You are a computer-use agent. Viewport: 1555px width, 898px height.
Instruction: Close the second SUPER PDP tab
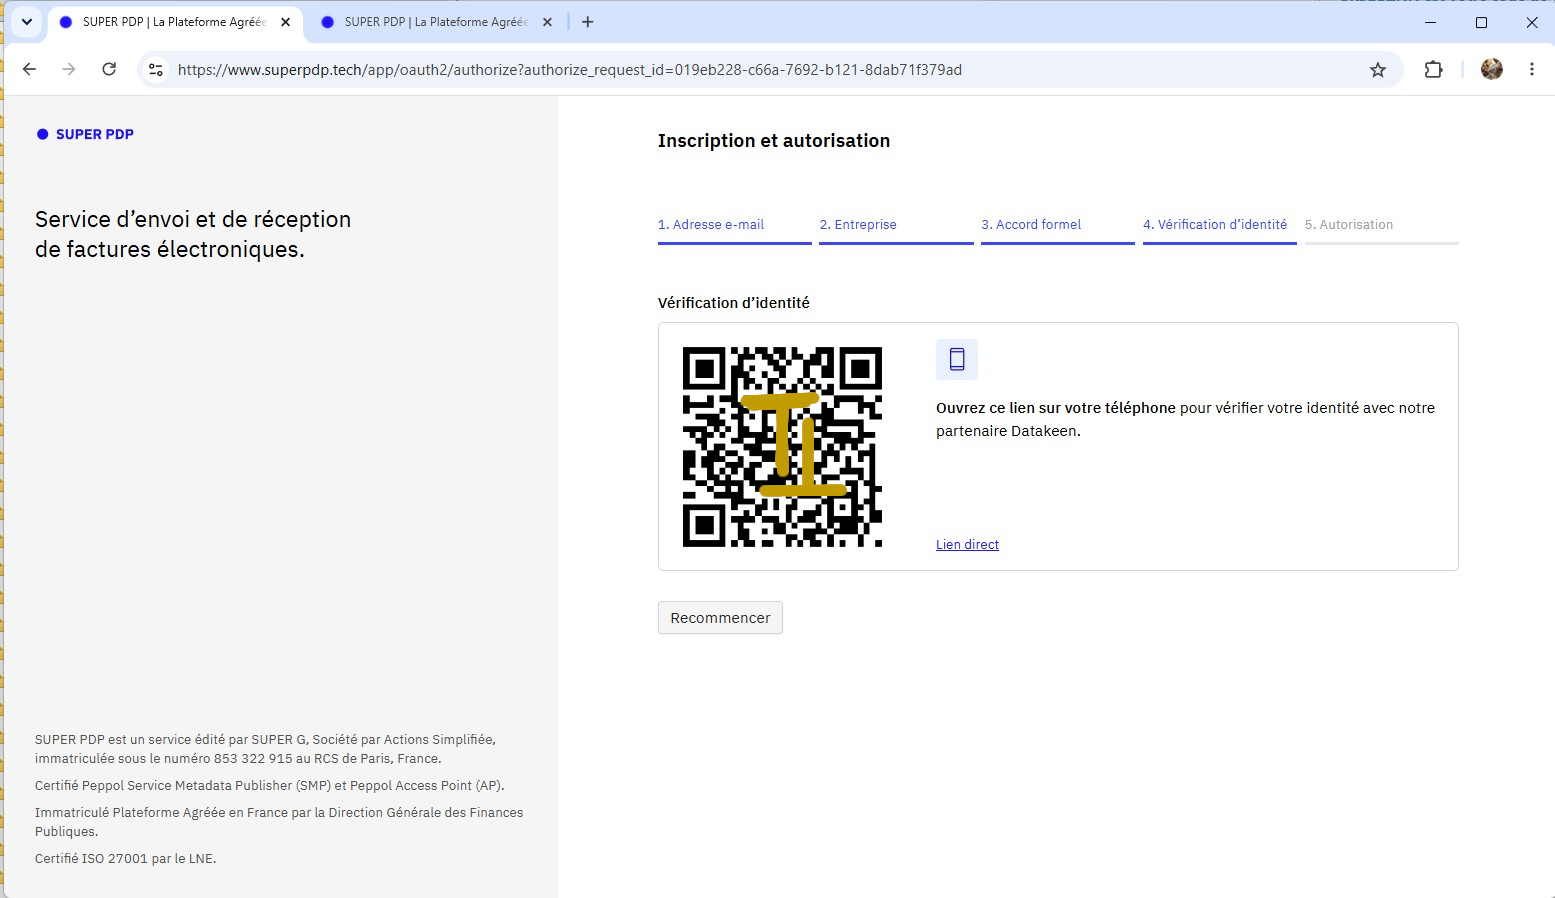tap(547, 22)
